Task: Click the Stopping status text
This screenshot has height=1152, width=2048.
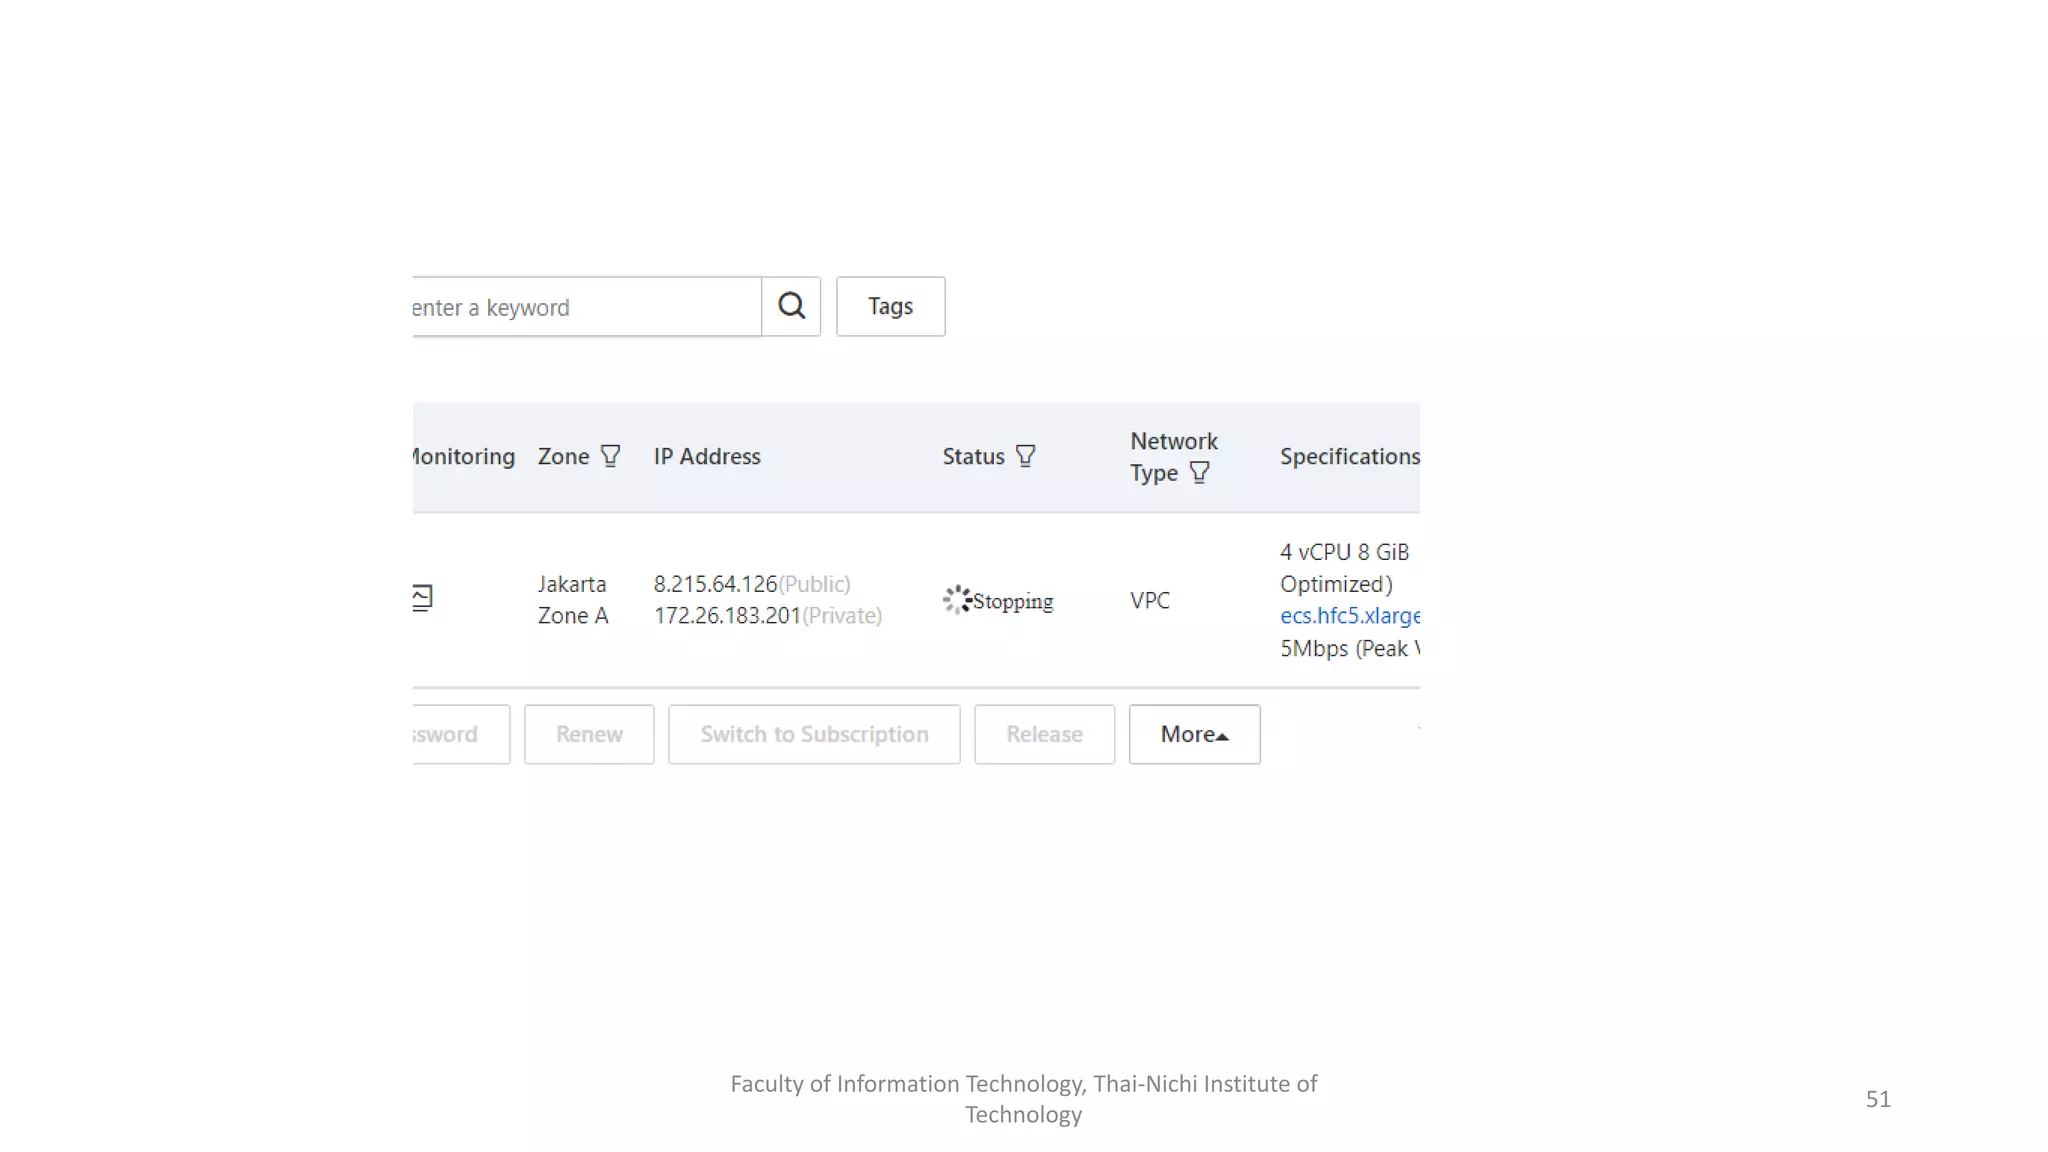Action: click(1013, 601)
